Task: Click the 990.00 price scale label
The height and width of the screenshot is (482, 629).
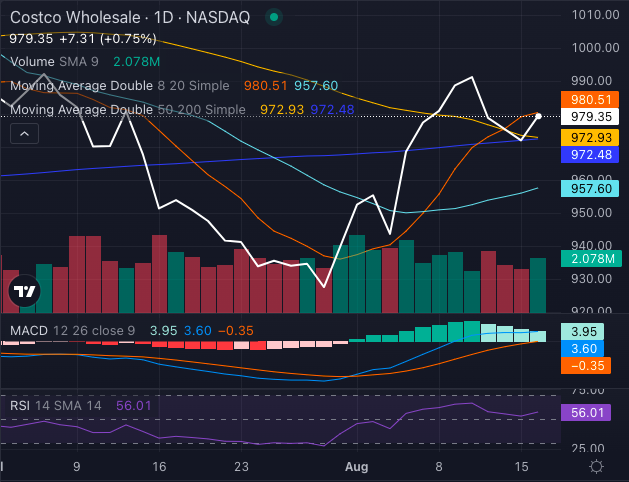Action: (x=591, y=81)
